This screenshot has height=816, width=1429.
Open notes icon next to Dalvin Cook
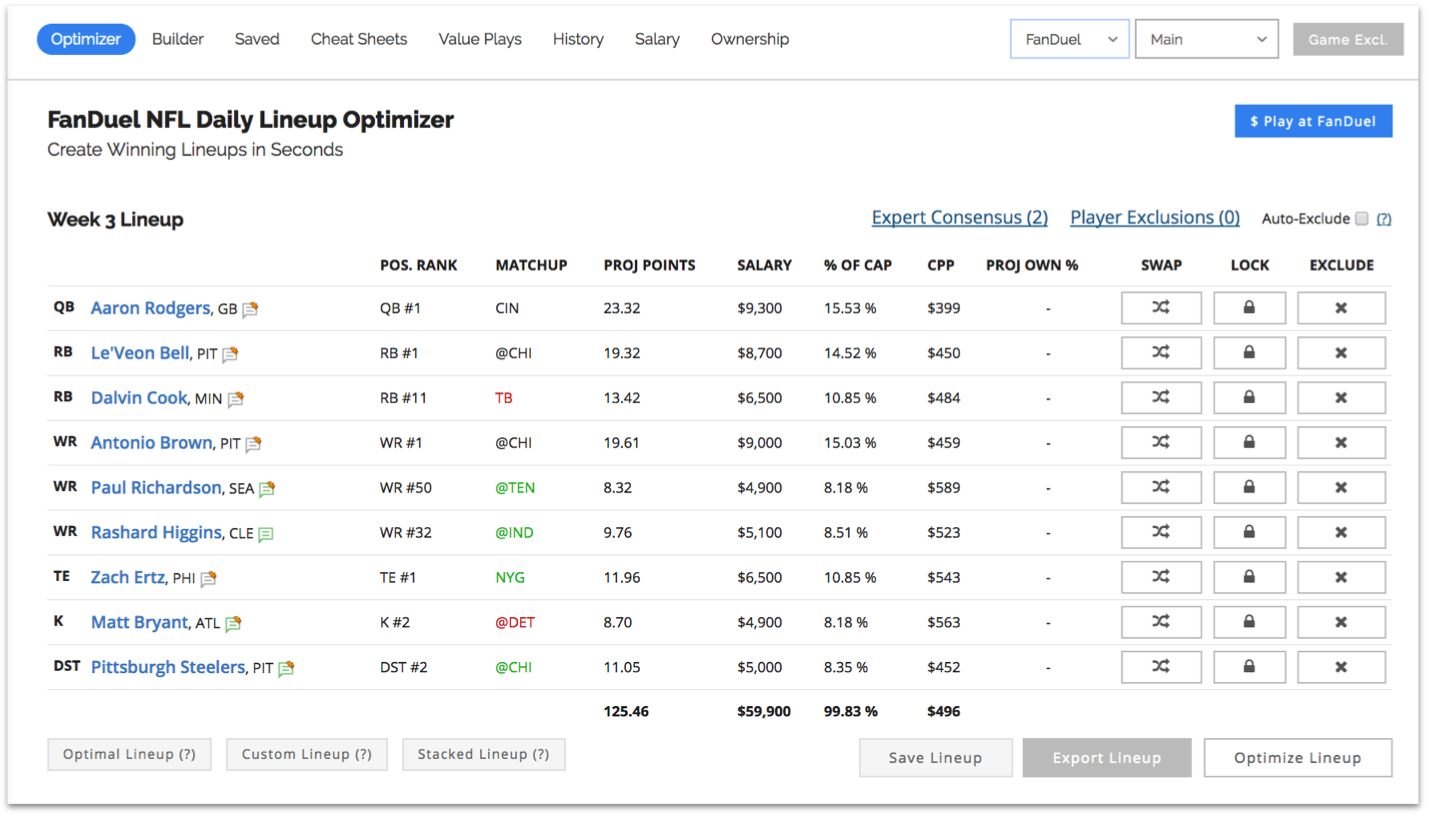[x=235, y=399]
